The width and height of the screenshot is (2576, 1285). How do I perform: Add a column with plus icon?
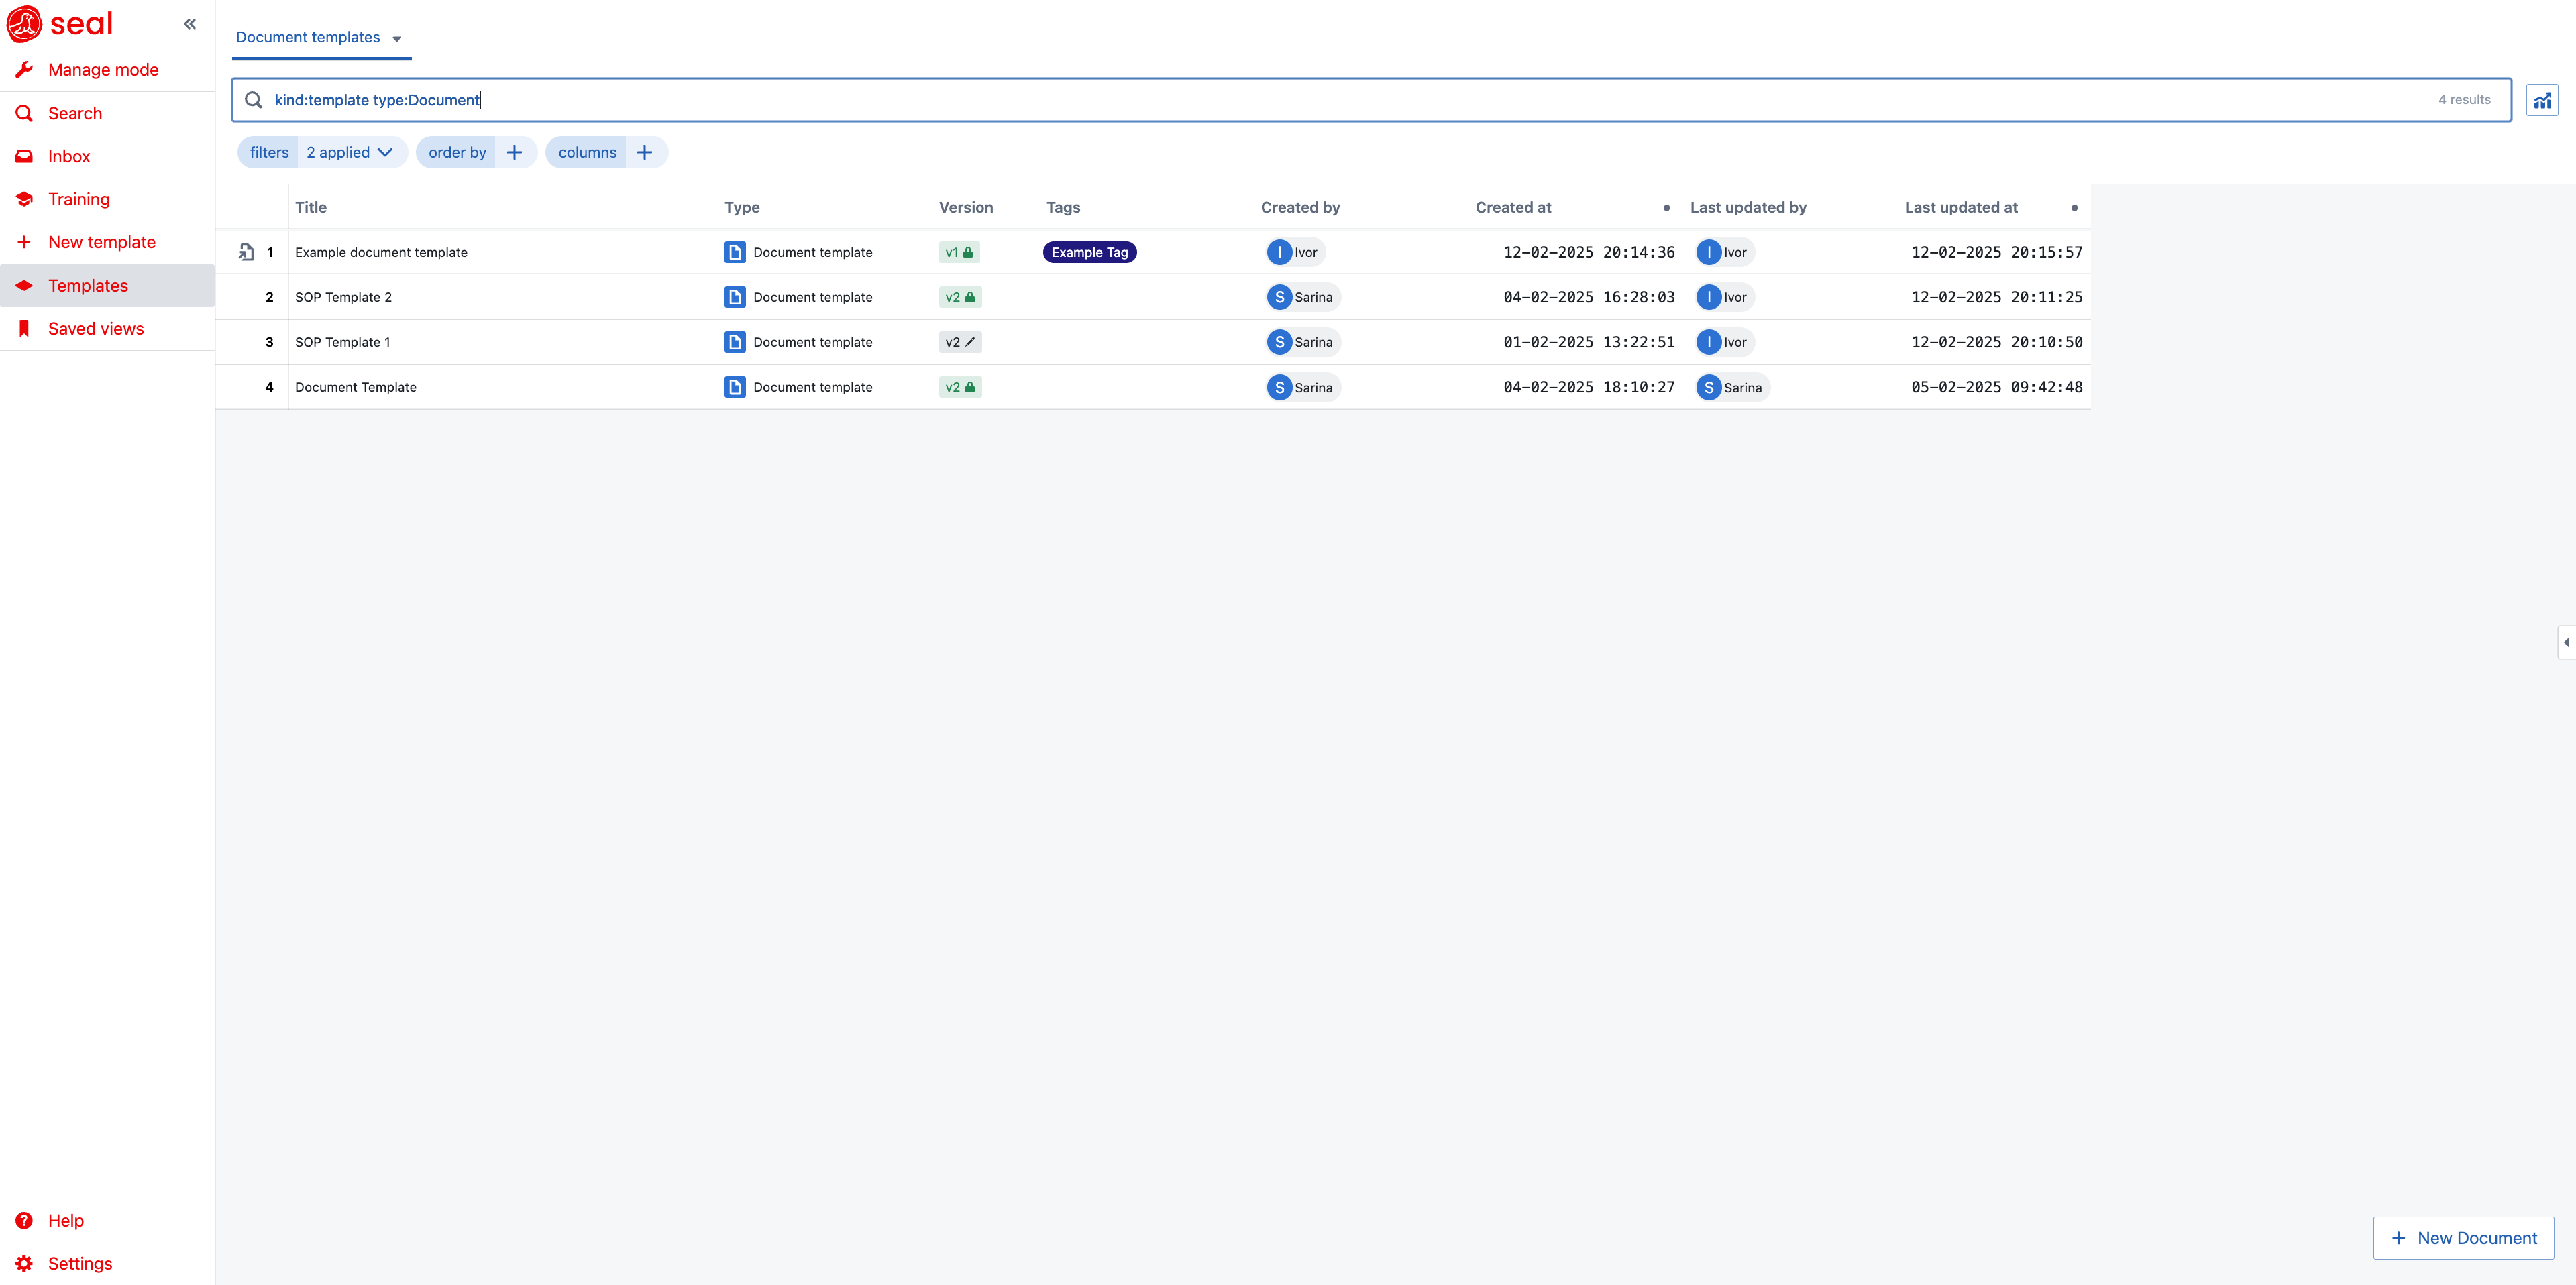tap(645, 152)
